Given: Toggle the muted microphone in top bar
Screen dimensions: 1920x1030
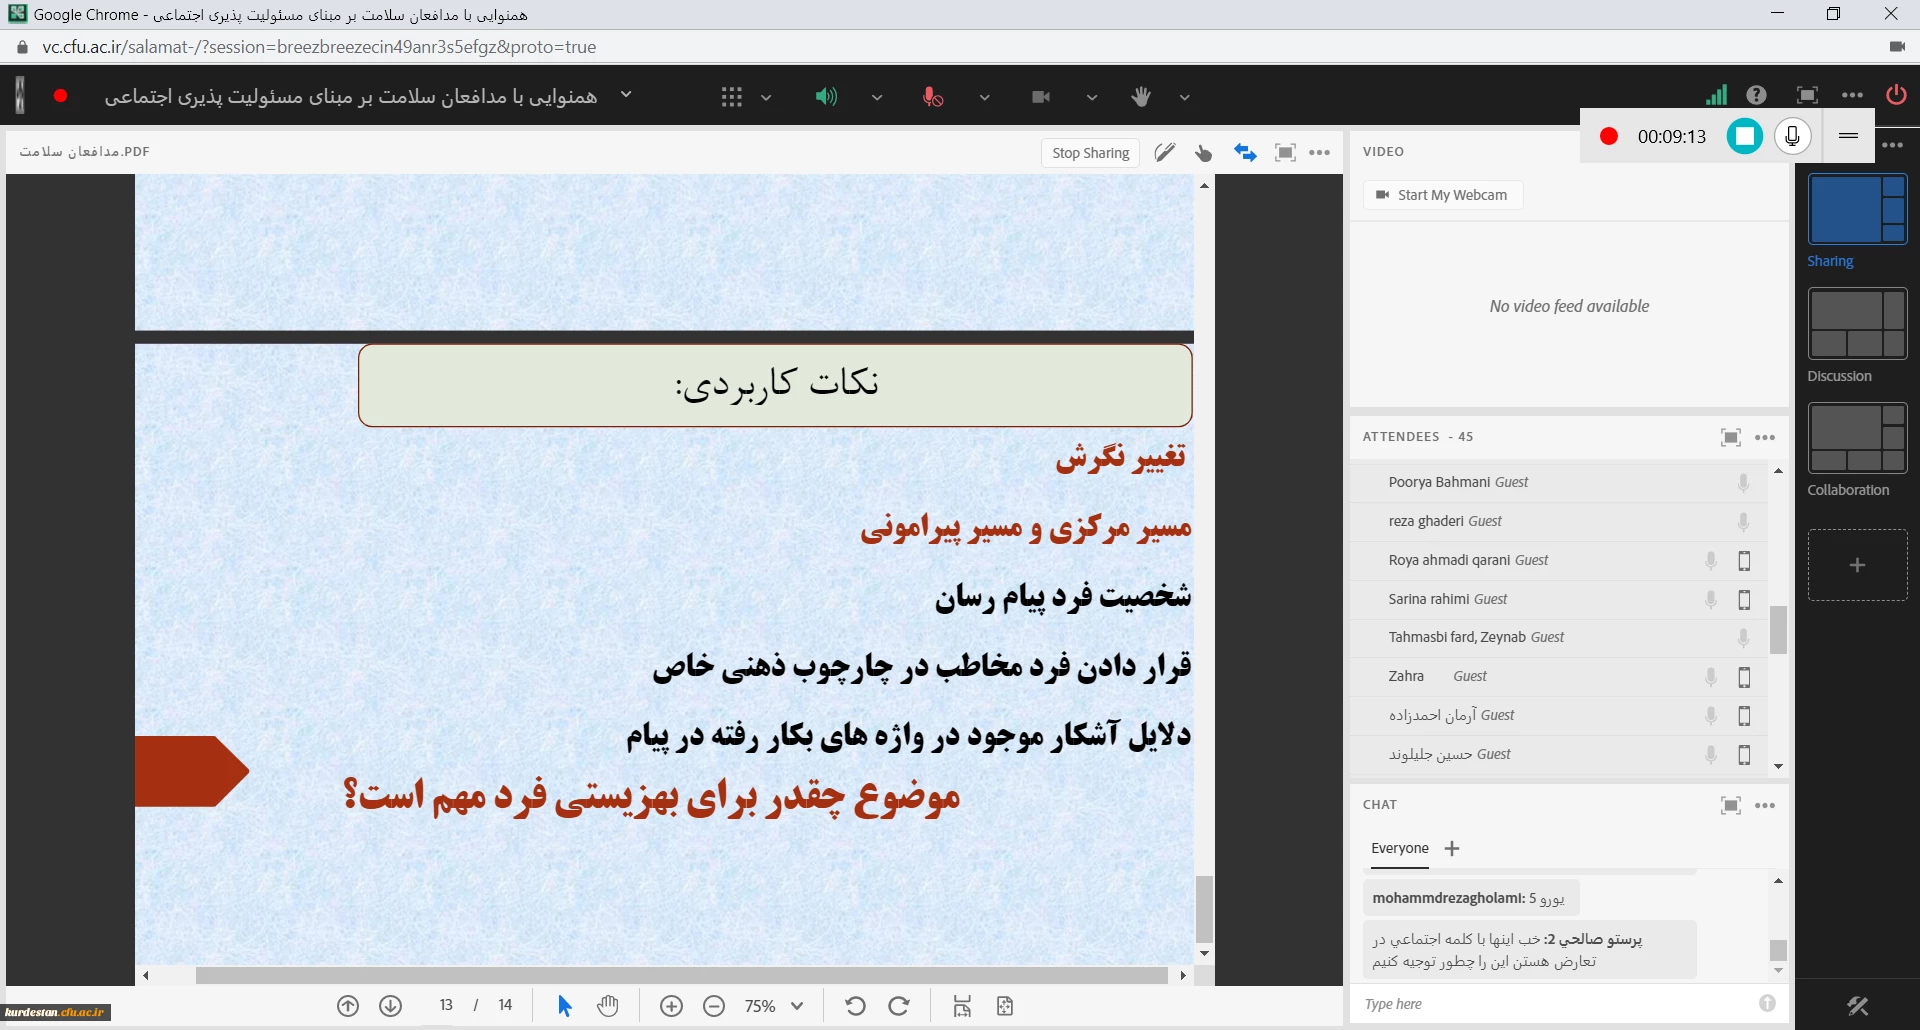Looking at the screenshot, I should pos(932,97).
